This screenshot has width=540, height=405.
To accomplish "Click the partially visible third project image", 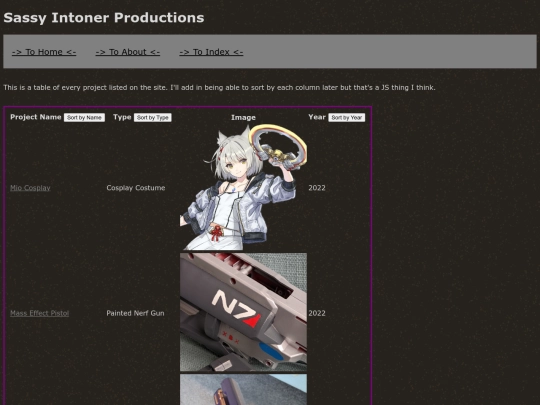I will point(243,390).
